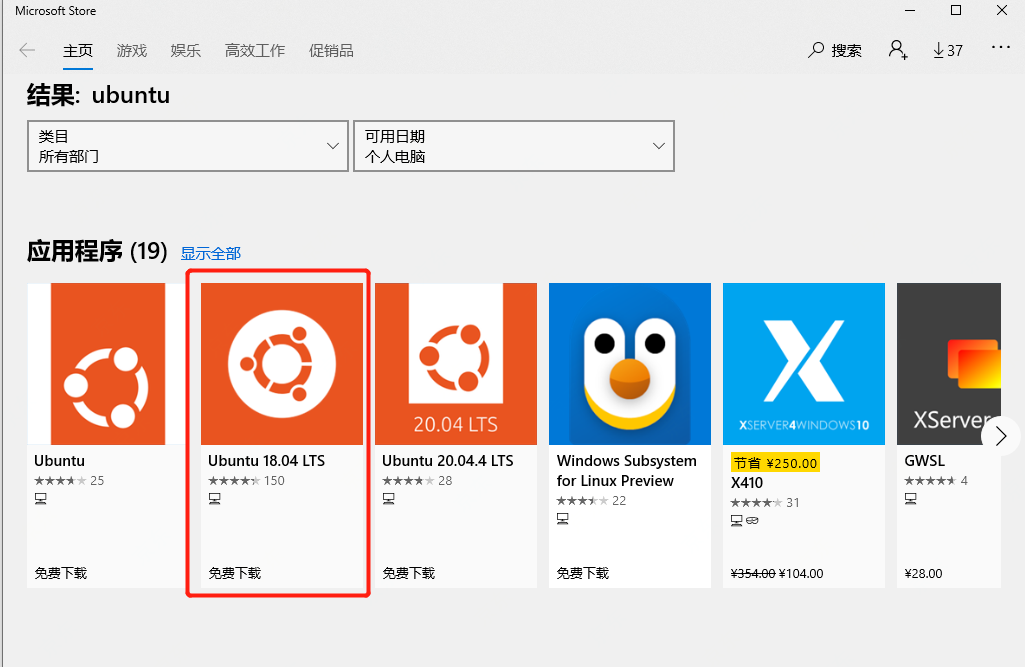
Task: Go back with the arrow icon
Action: tap(27, 50)
